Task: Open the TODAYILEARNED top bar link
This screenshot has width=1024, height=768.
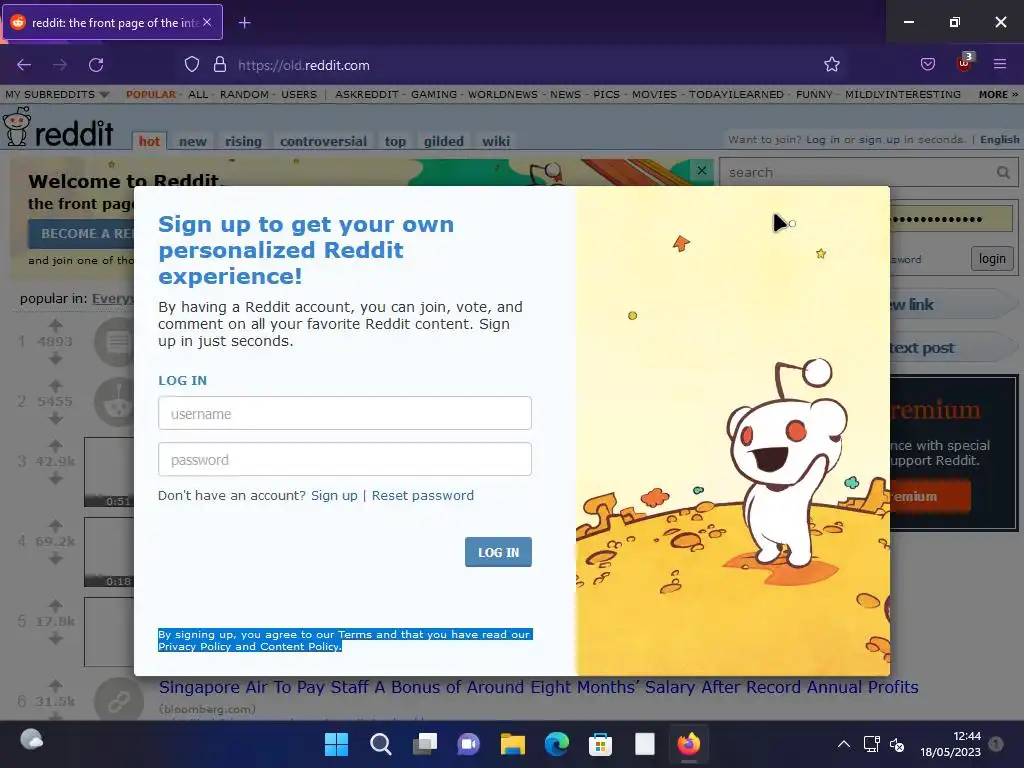Action: pyautogui.click(x=736, y=95)
